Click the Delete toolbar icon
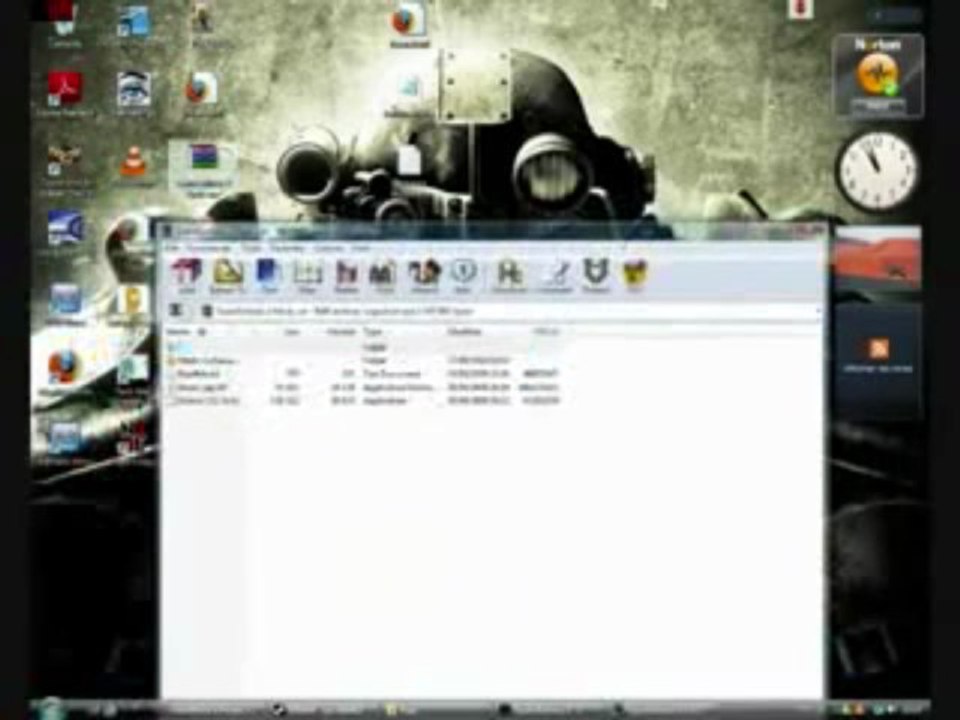 (347, 275)
